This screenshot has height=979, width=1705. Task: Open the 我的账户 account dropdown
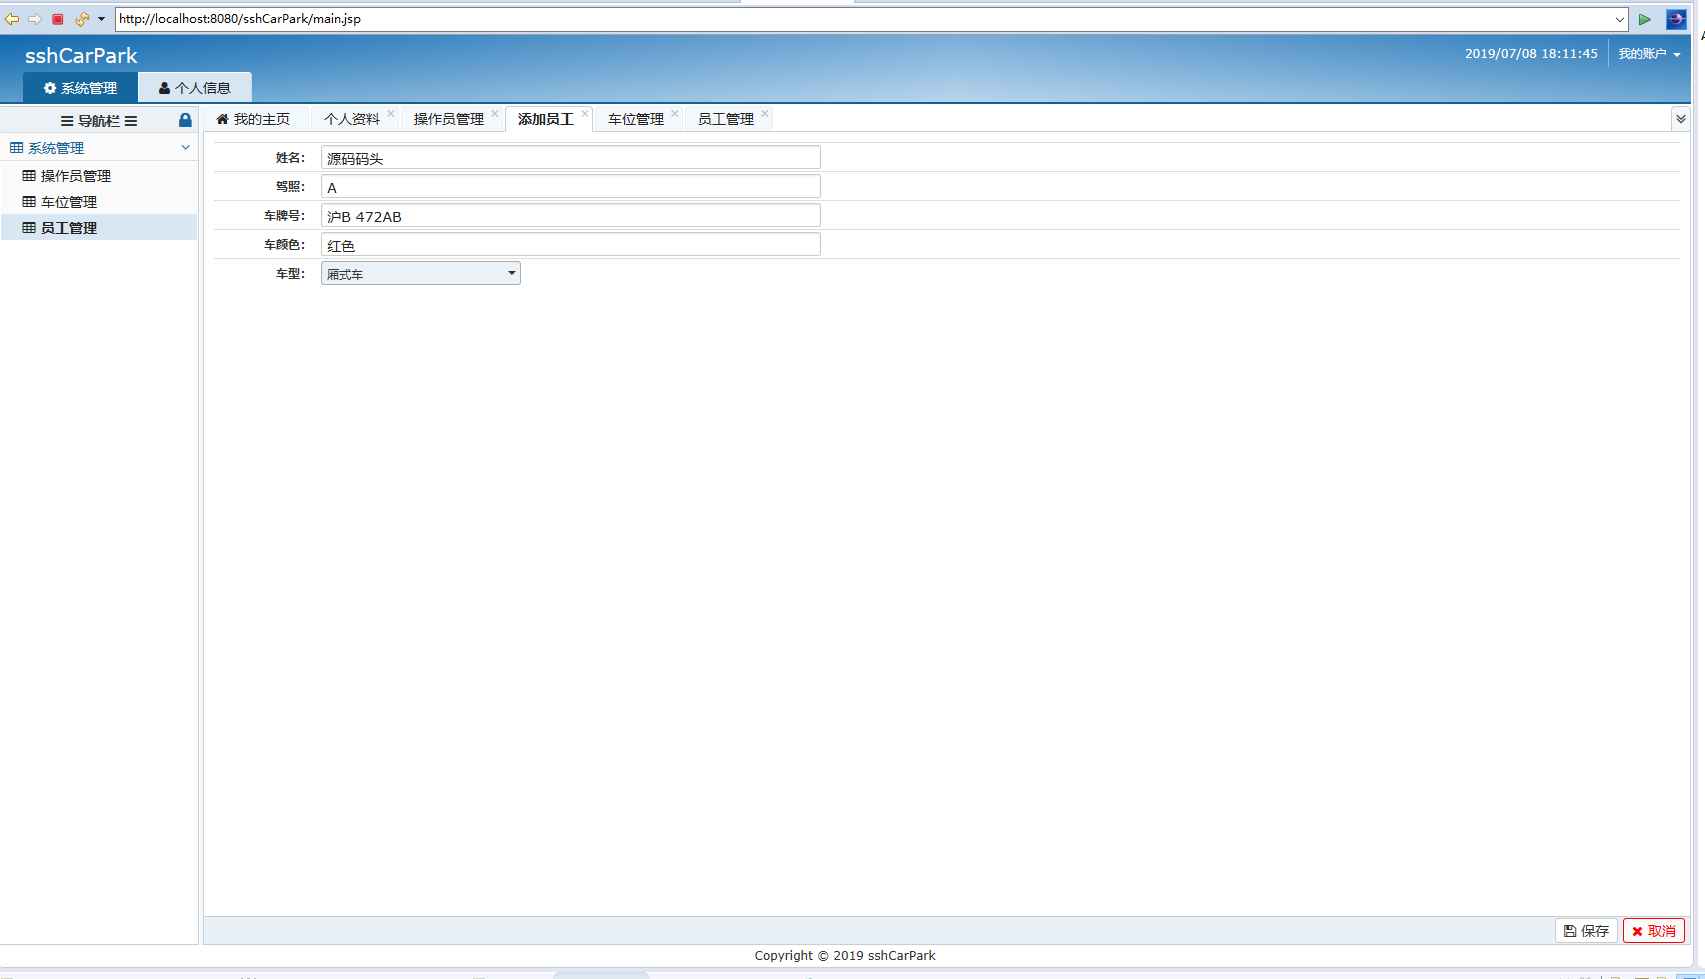click(x=1649, y=54)
